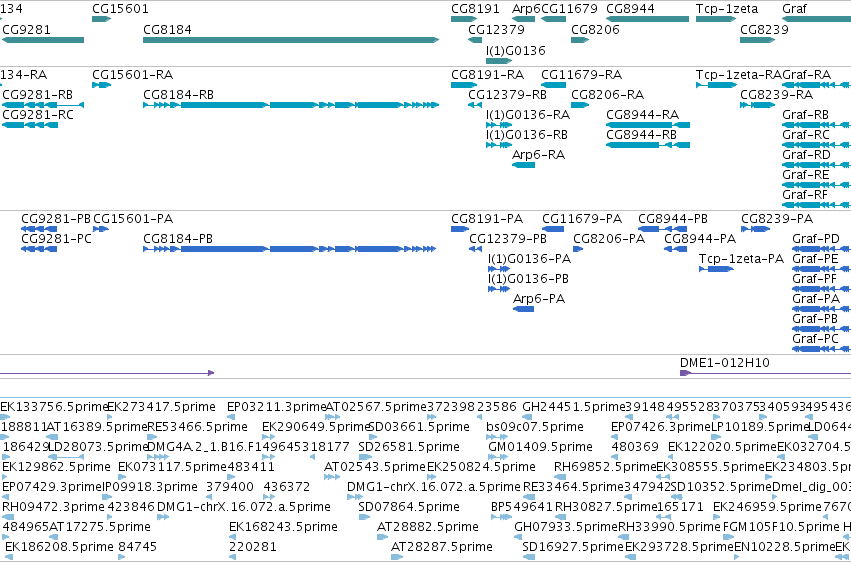Select the CG15601-PA protein label

coord(133,219)
